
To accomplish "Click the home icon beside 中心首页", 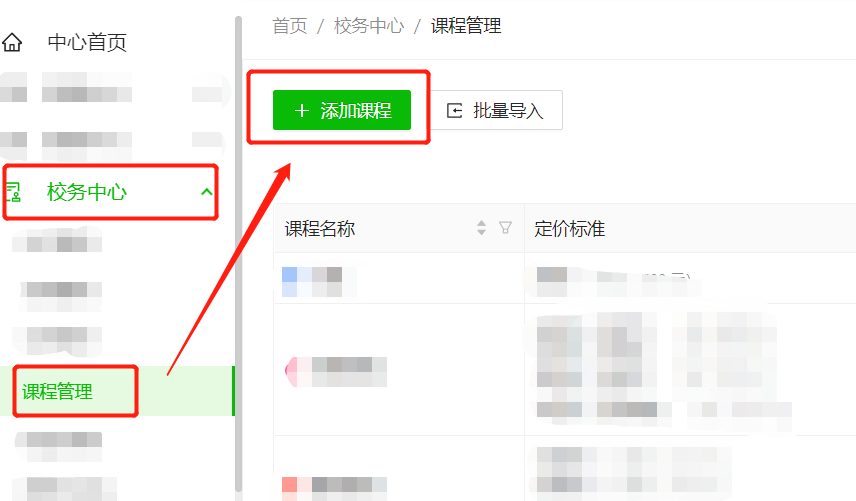I will tap(12, 42).
